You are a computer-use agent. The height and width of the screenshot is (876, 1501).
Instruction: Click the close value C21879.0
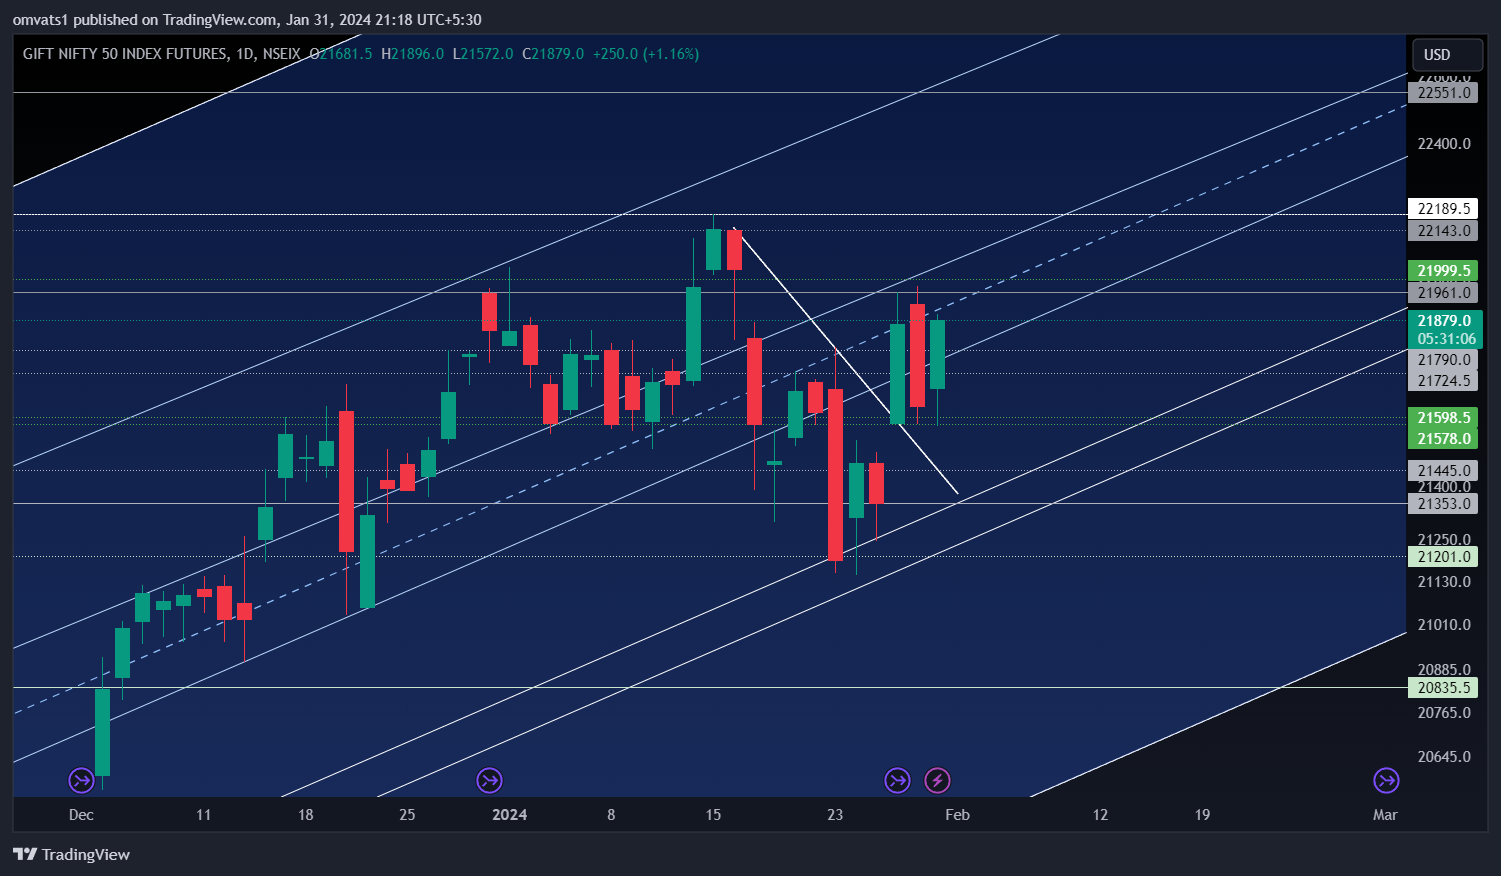tap(553, 54)
